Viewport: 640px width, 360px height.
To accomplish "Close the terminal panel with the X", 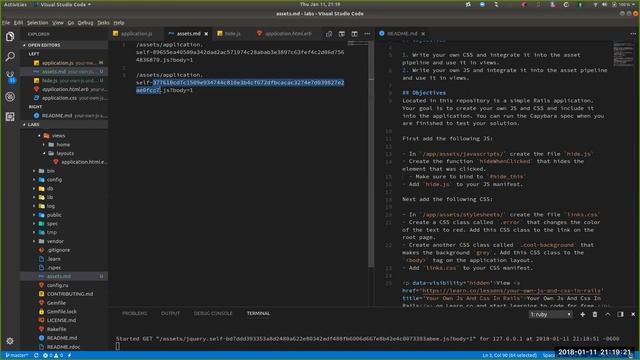I will (x=633, y=314).
